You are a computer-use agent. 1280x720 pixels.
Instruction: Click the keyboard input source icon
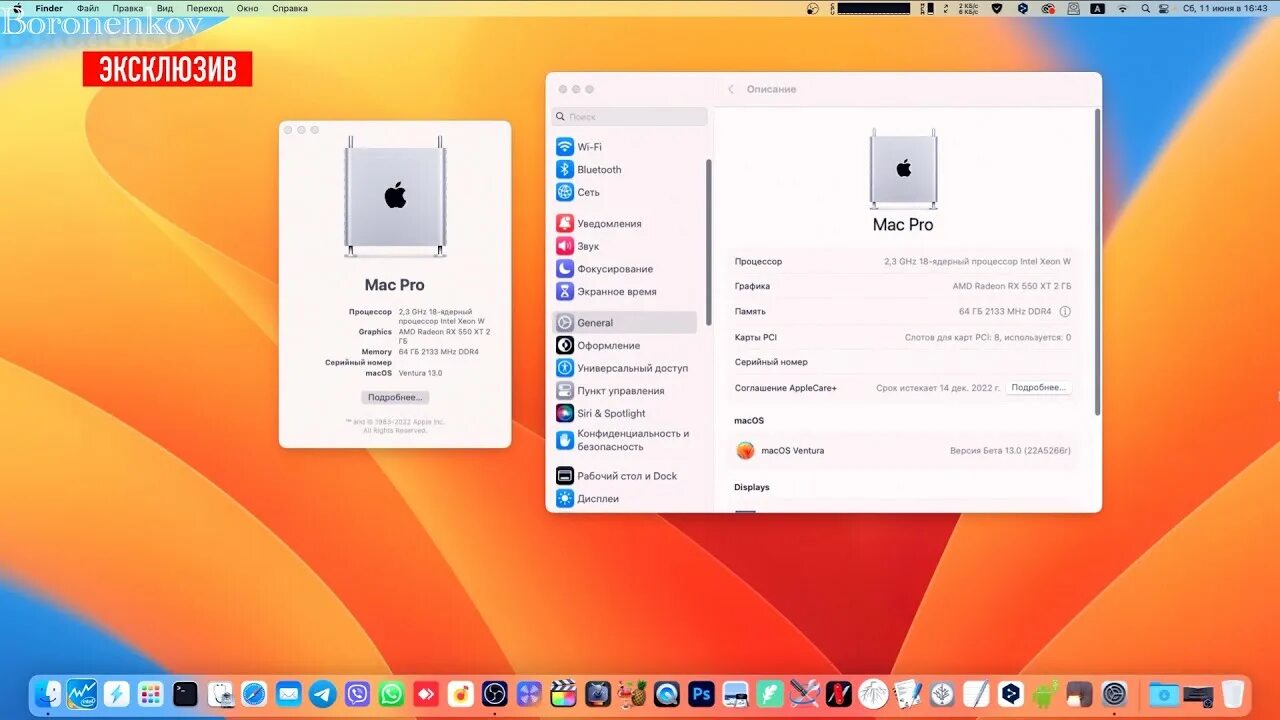click(x=1097, y=8)
